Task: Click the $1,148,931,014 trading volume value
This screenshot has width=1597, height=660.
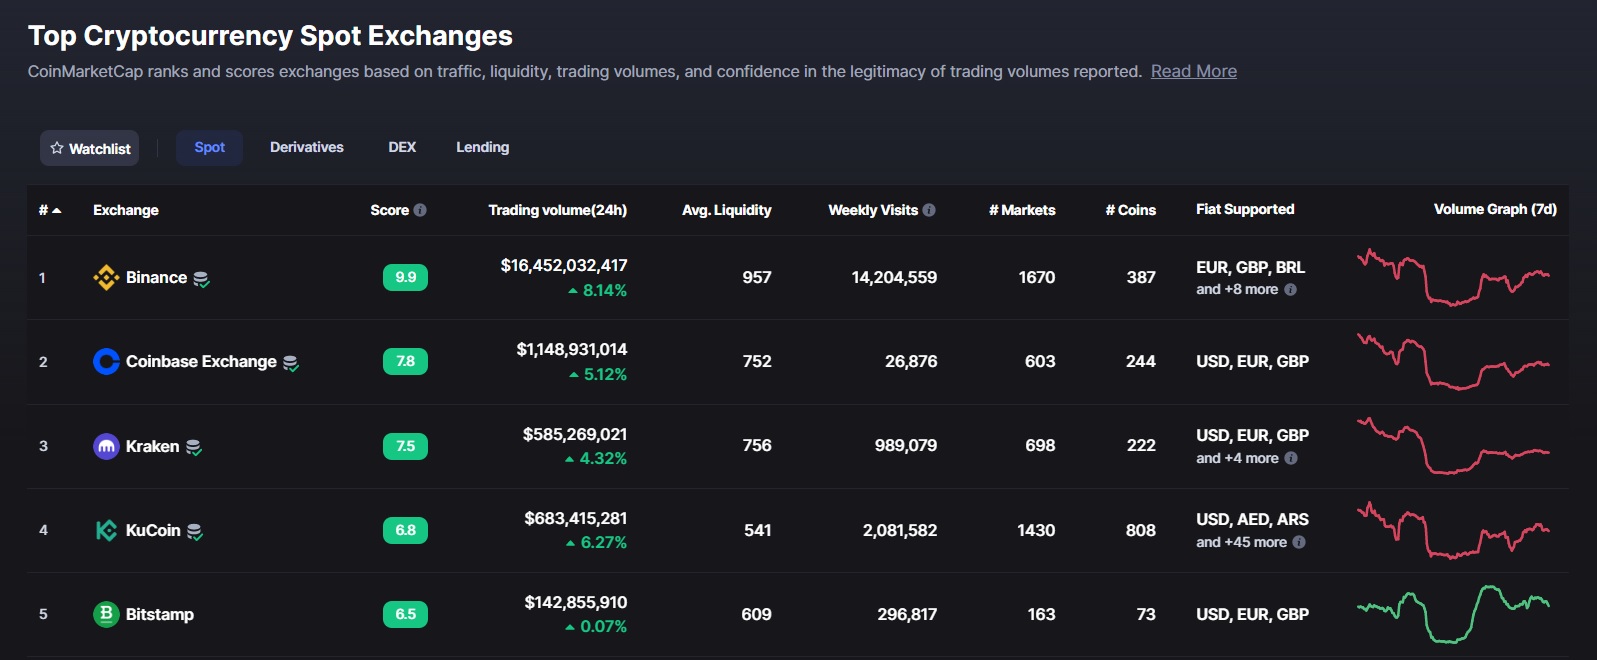Action: coord(572,349)
